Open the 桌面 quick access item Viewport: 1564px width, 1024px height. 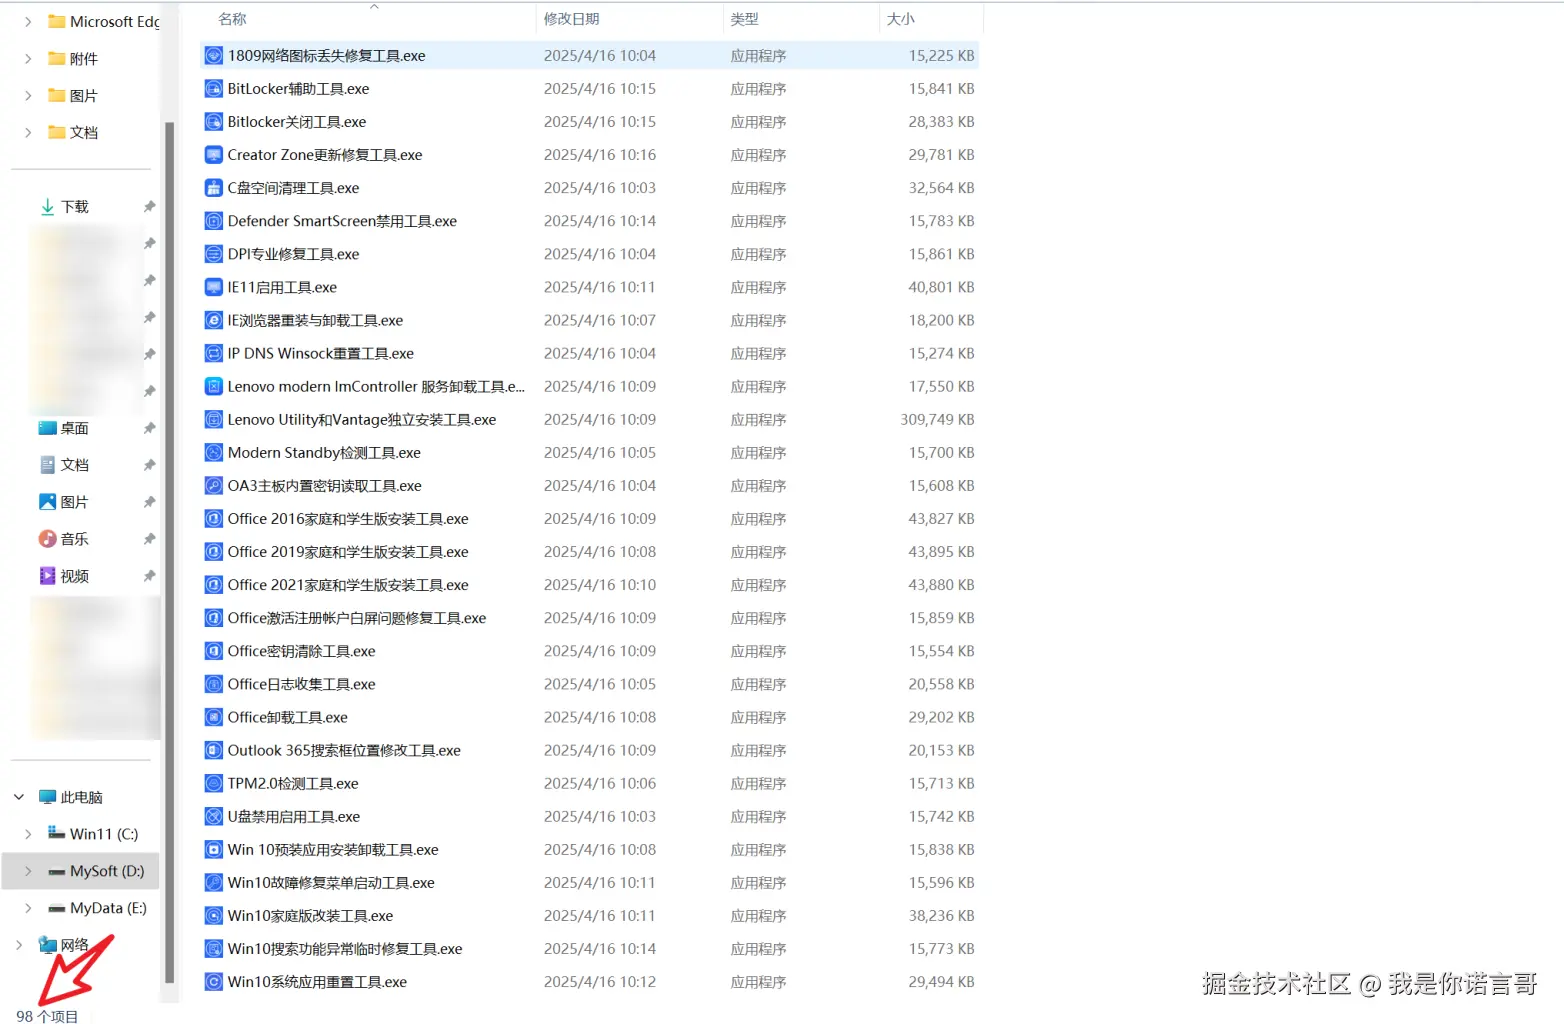(x=74, y=428)
